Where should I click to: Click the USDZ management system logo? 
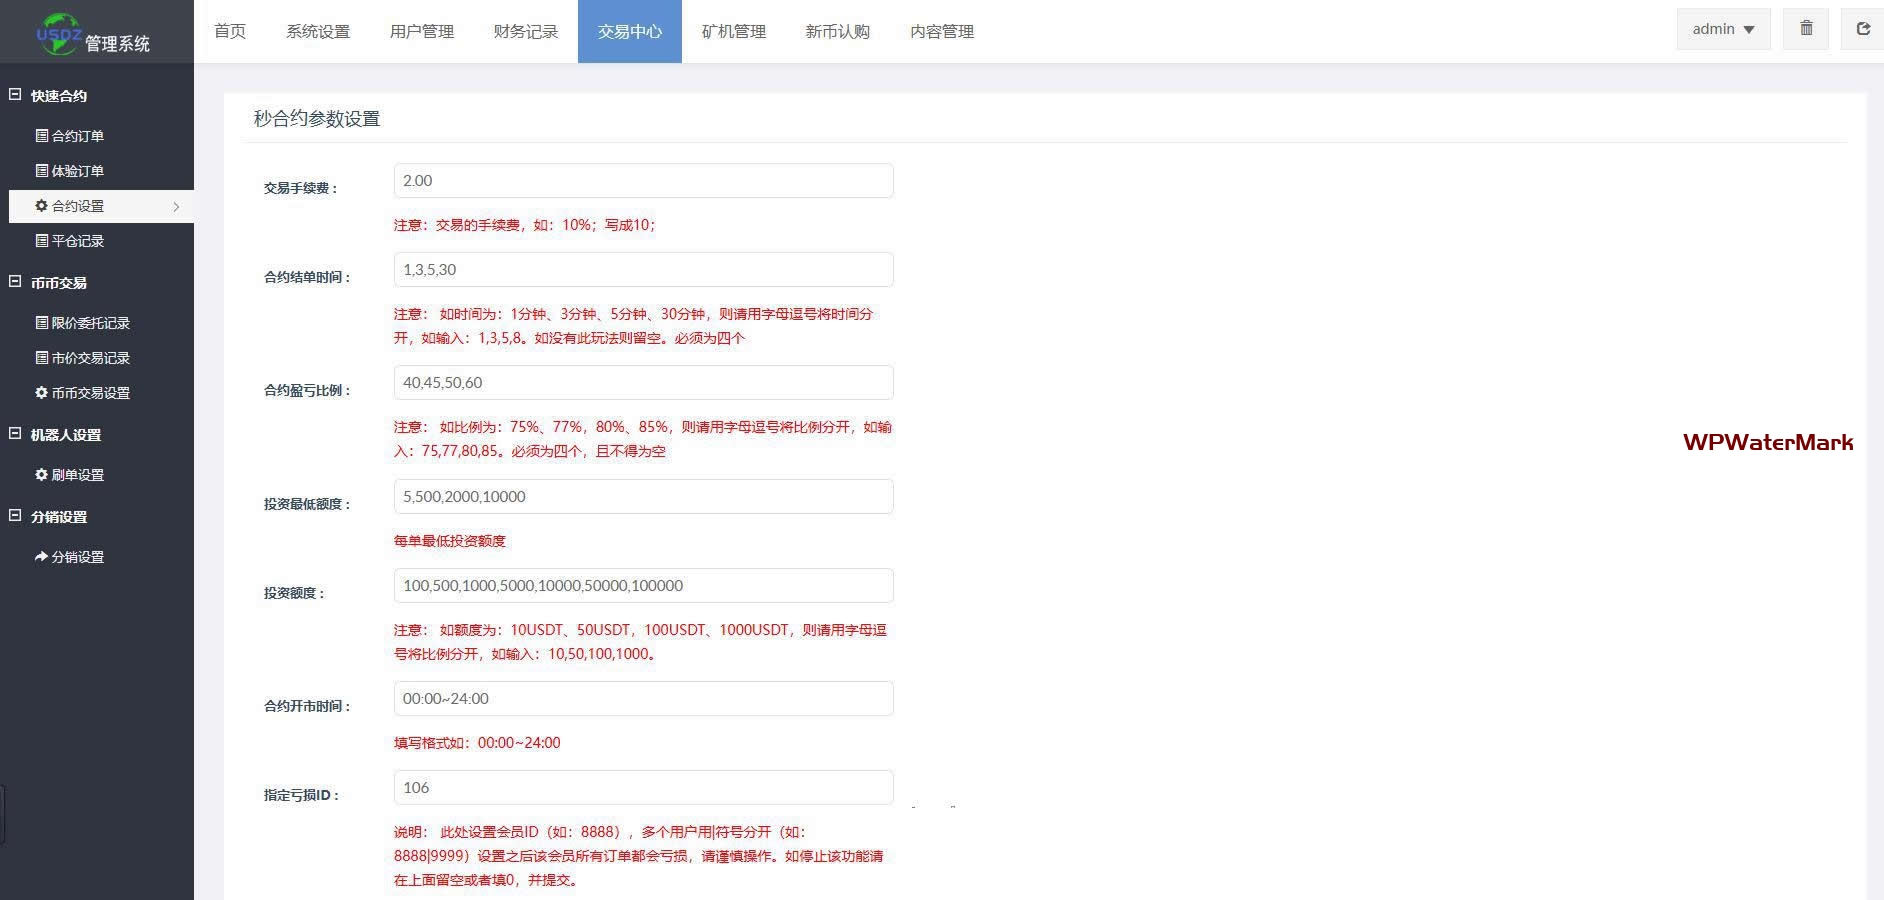[x=92, y=35]
